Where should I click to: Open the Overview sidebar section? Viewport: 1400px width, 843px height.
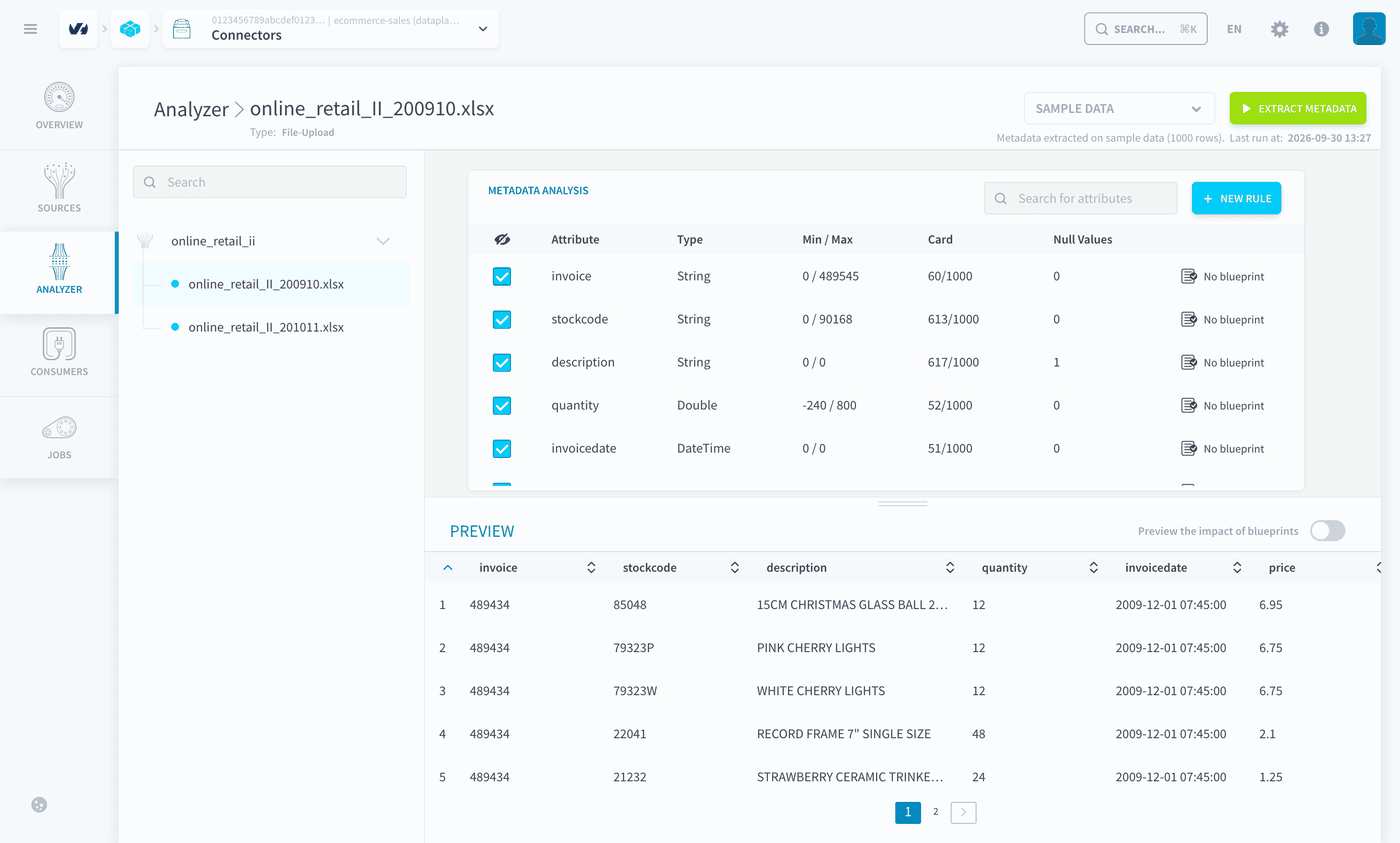coord(59,108)
